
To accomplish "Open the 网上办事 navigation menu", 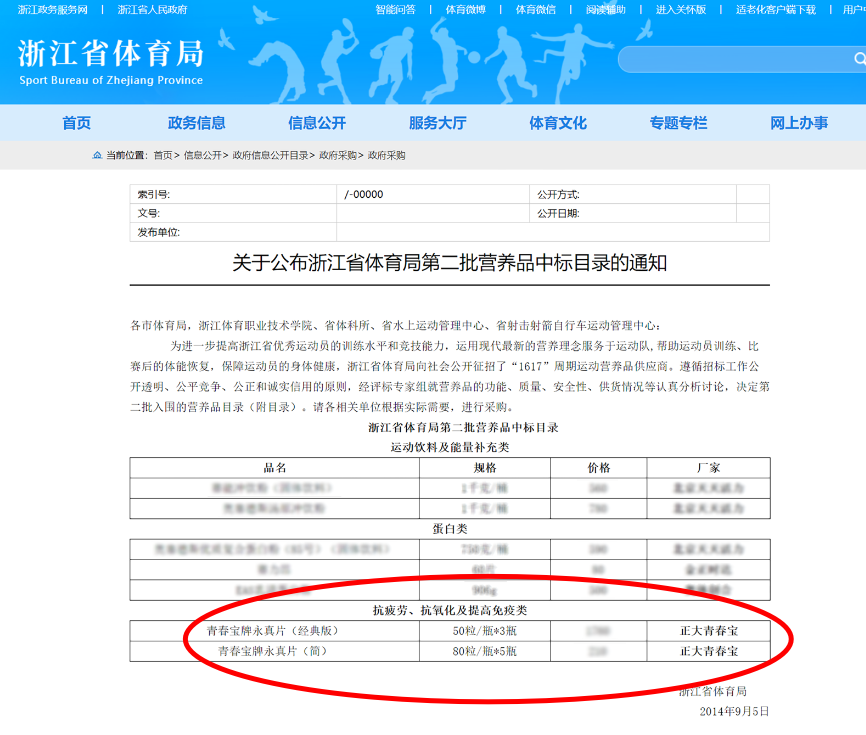I will click(x=799, y=123).
